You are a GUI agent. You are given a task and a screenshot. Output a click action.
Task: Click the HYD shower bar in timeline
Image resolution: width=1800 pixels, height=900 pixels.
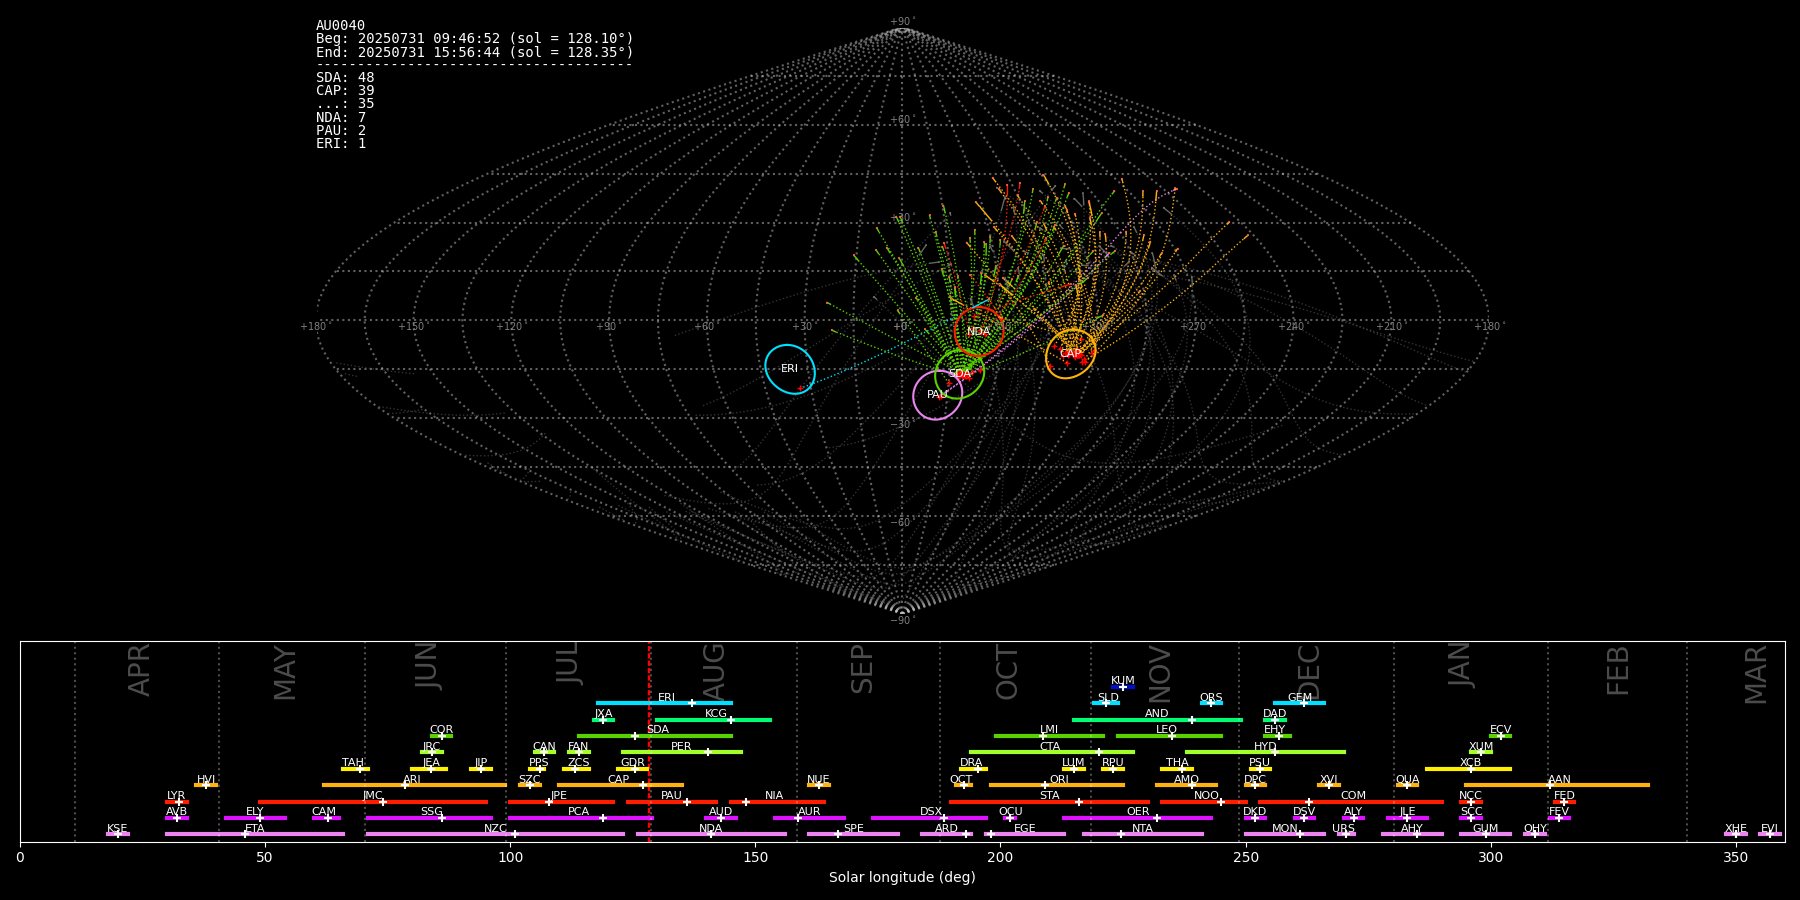1265,752
